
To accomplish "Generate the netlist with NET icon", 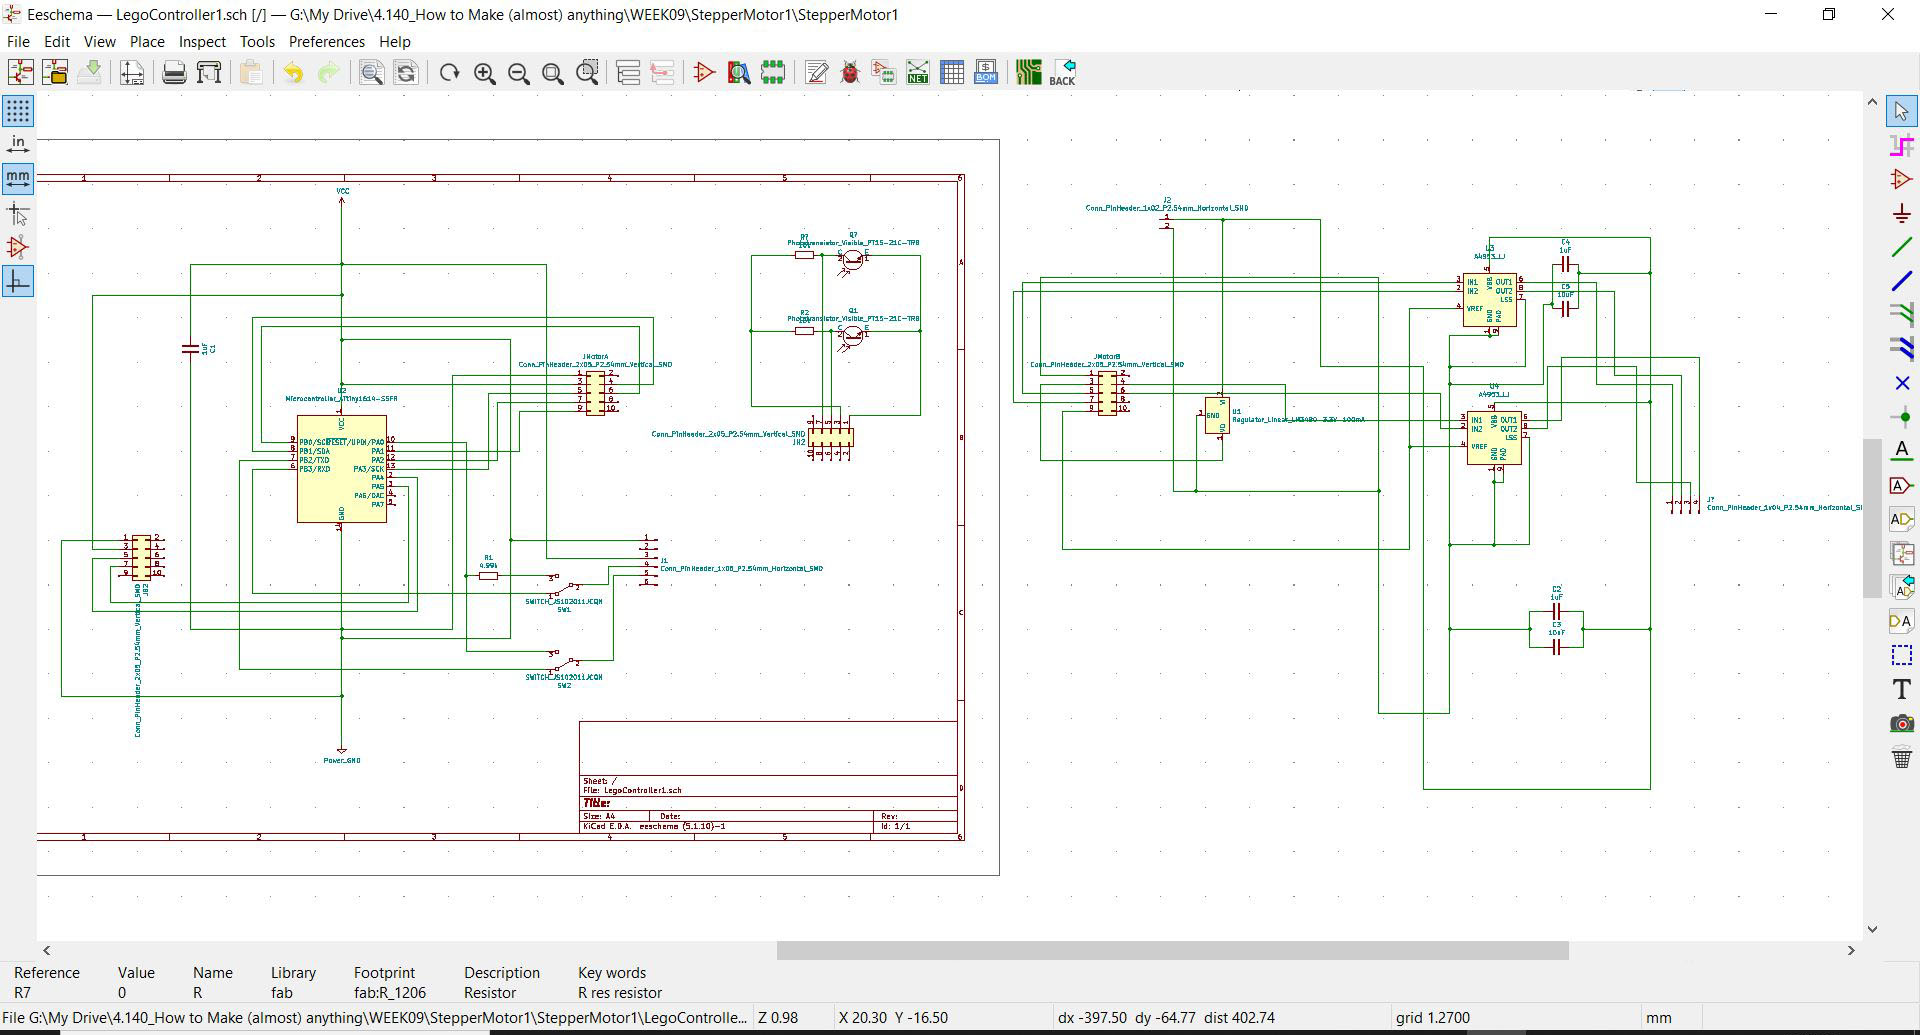I will point(917,72).
